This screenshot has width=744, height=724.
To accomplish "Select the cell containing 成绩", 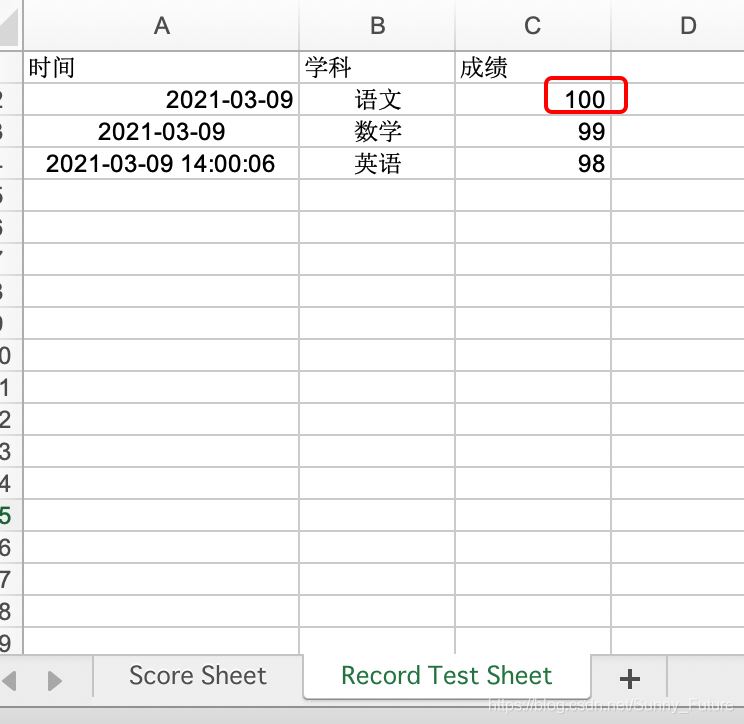I will coord(532,67).
